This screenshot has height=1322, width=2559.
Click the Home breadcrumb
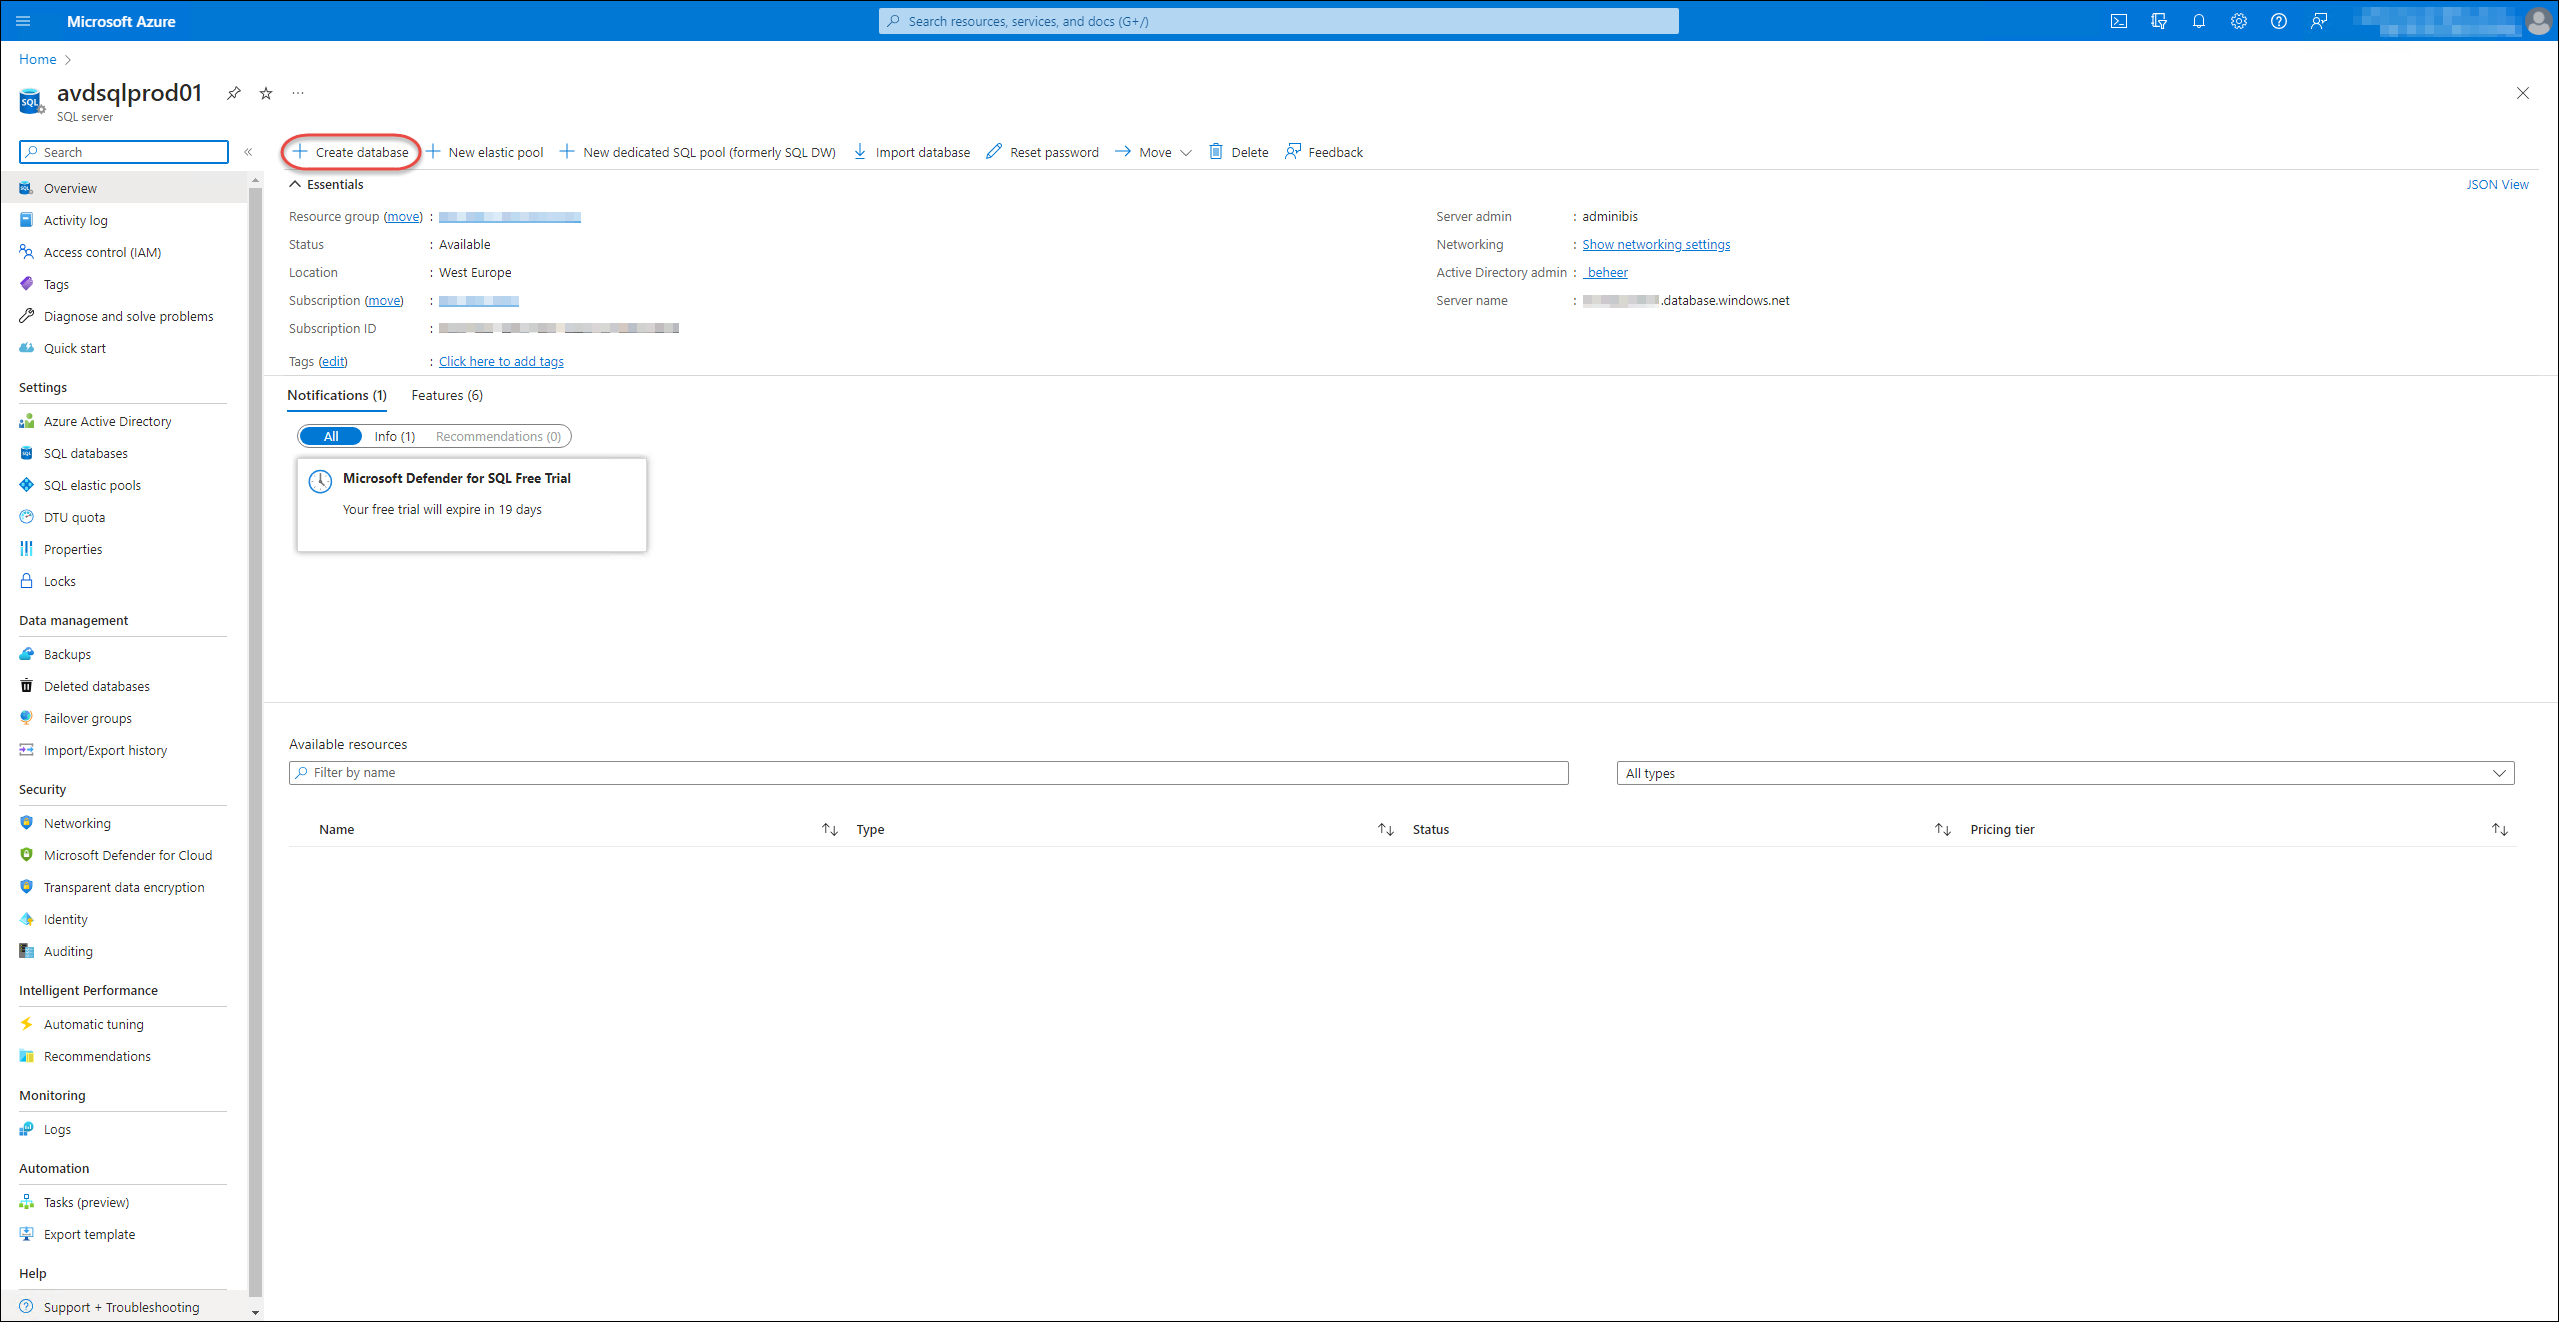pos(37,59)
